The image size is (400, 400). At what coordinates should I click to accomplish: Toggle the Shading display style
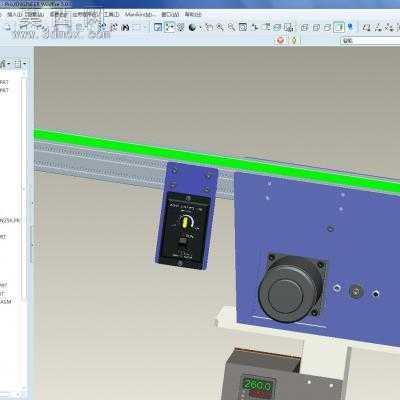[339, 27]
